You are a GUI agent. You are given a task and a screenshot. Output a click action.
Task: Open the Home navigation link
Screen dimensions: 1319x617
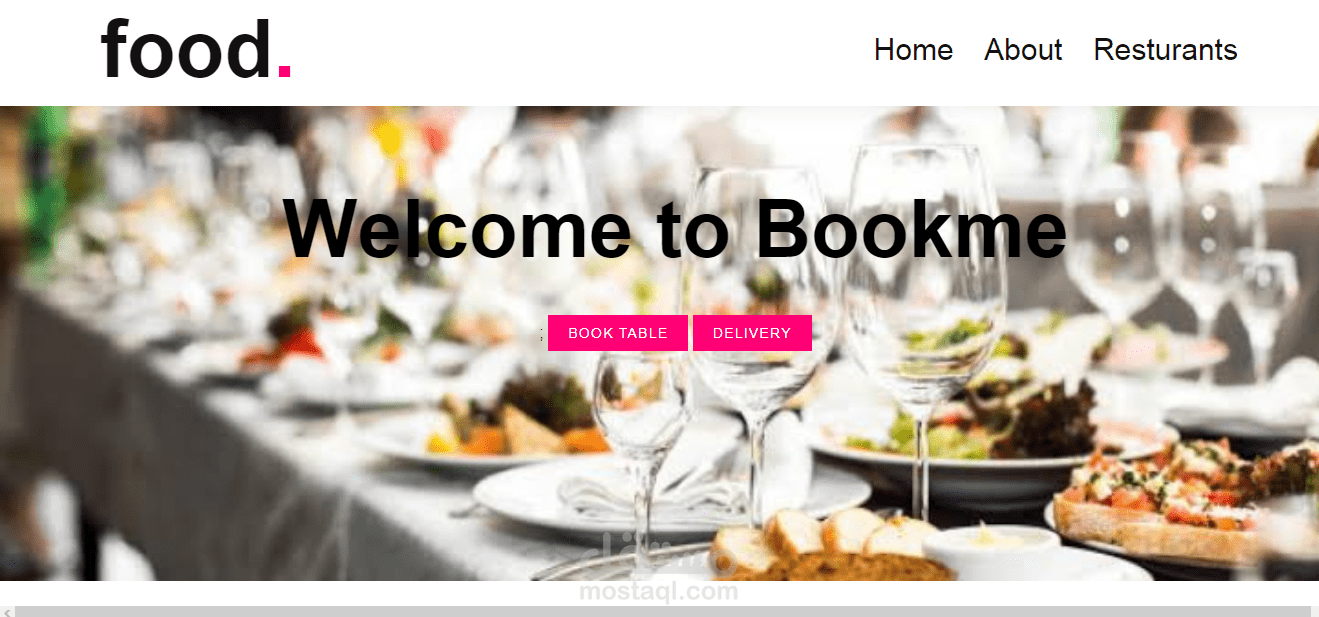coord(913,50)
